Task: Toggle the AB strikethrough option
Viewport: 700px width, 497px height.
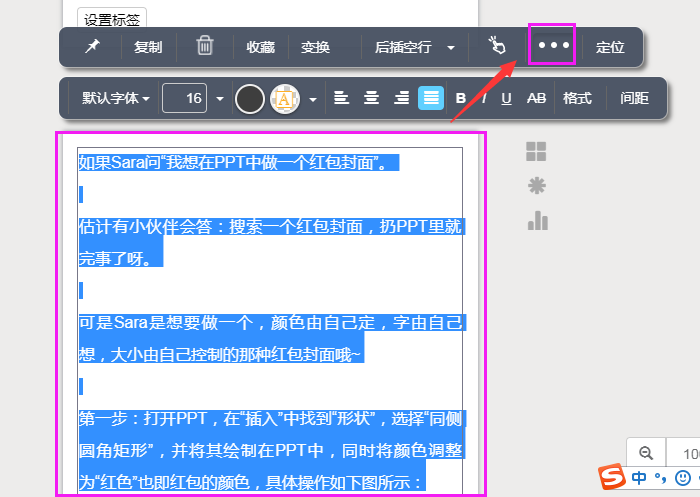Action: [536, 98]
